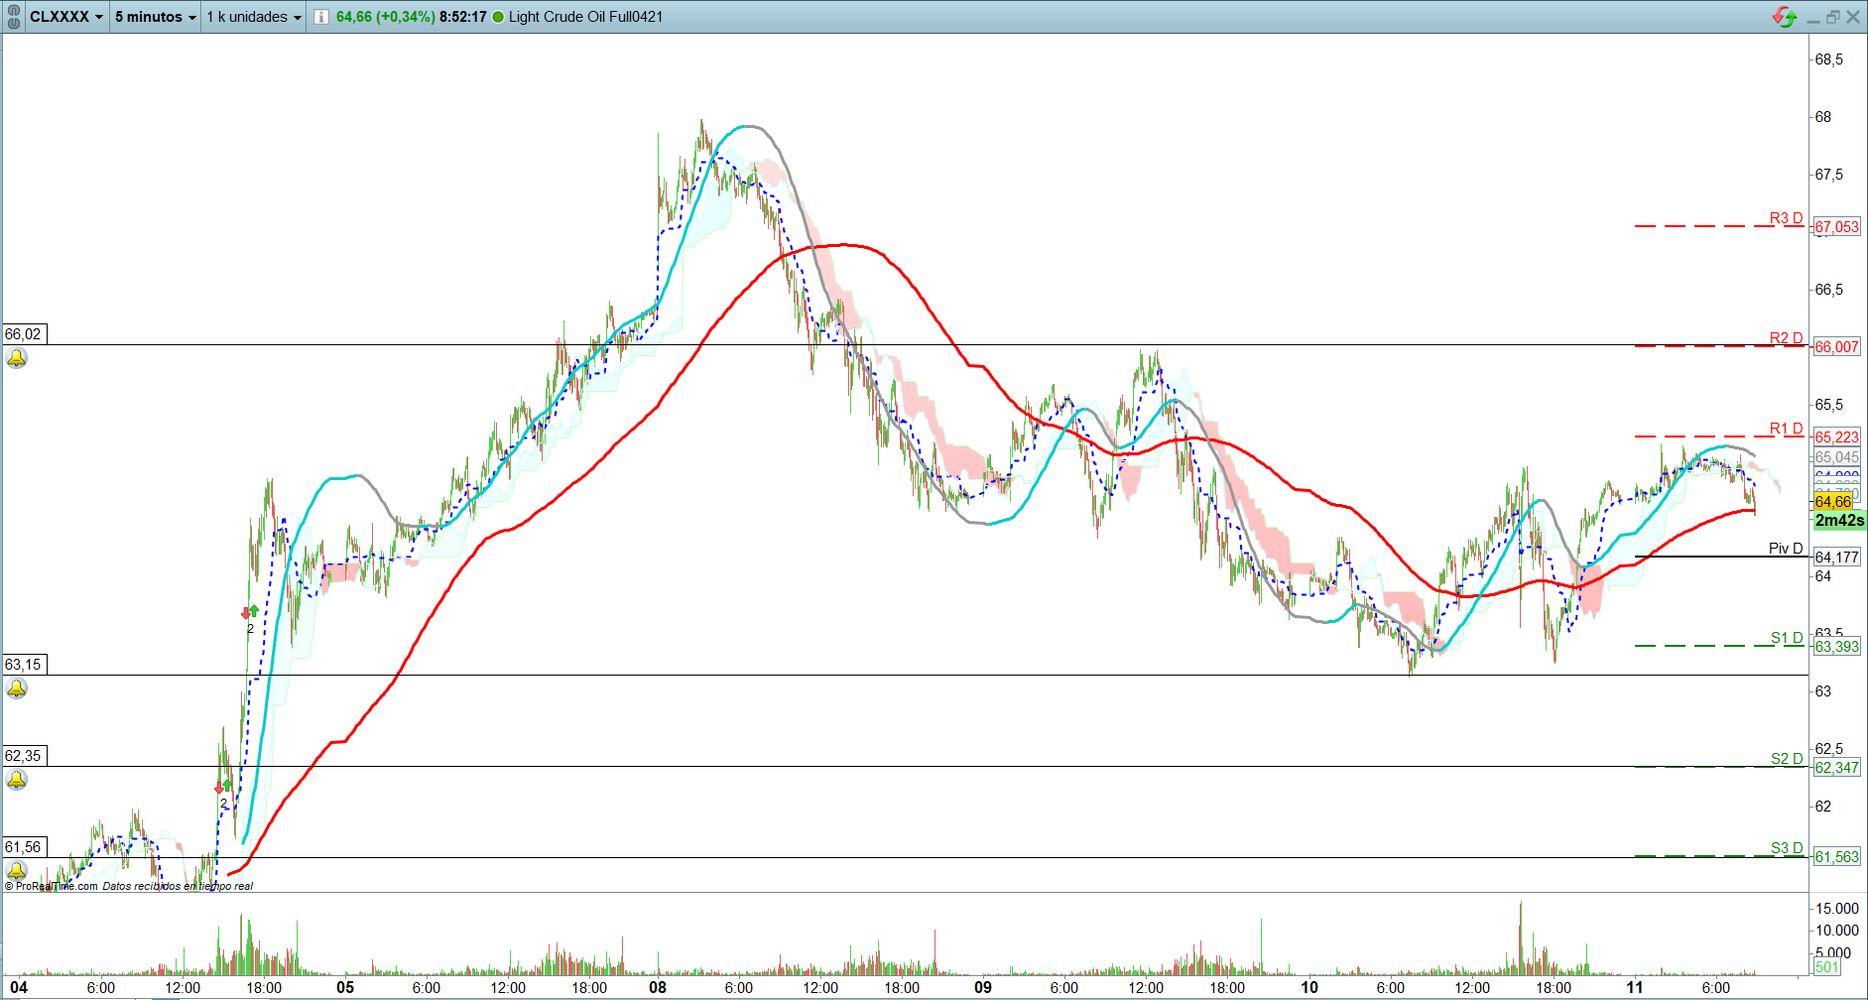The image size is (1868, 1000).
Task: Expand the 5 minutos timeframe dropdown
Action: coord(155,17)
